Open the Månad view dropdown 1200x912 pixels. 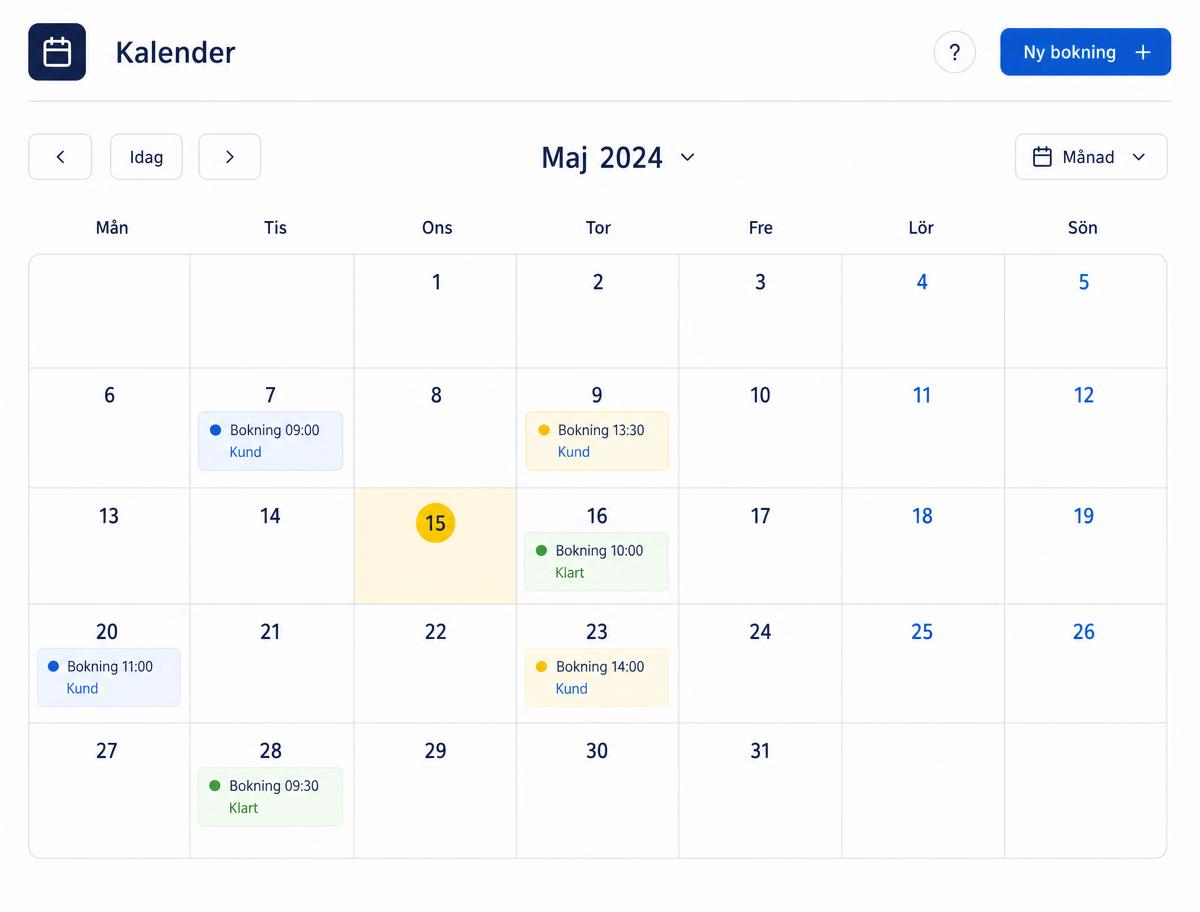(1091, 157)
